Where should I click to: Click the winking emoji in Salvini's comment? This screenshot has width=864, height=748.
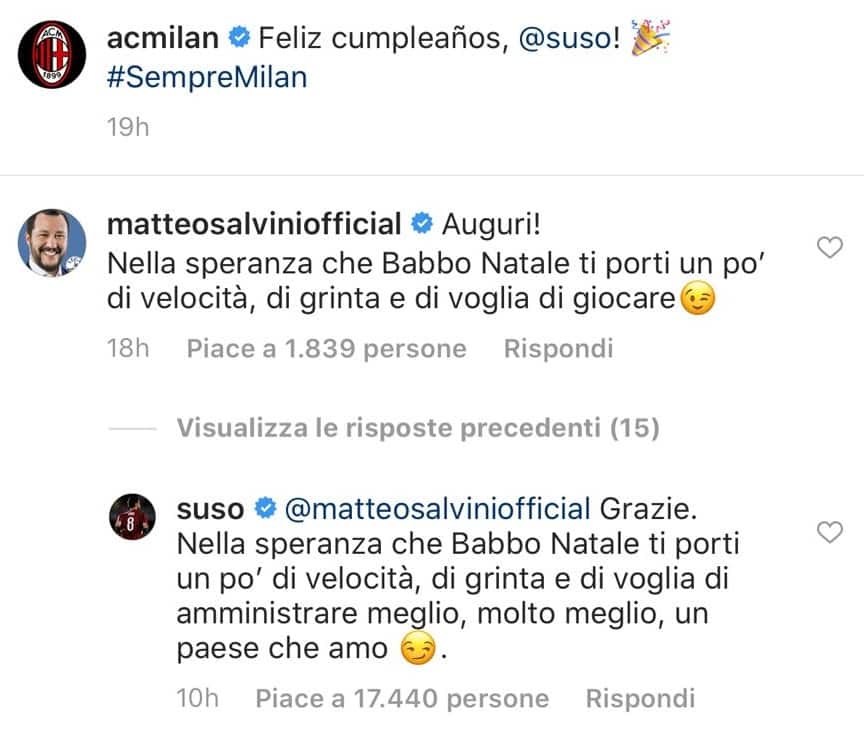pyautogui.click(x=700, y=298)
